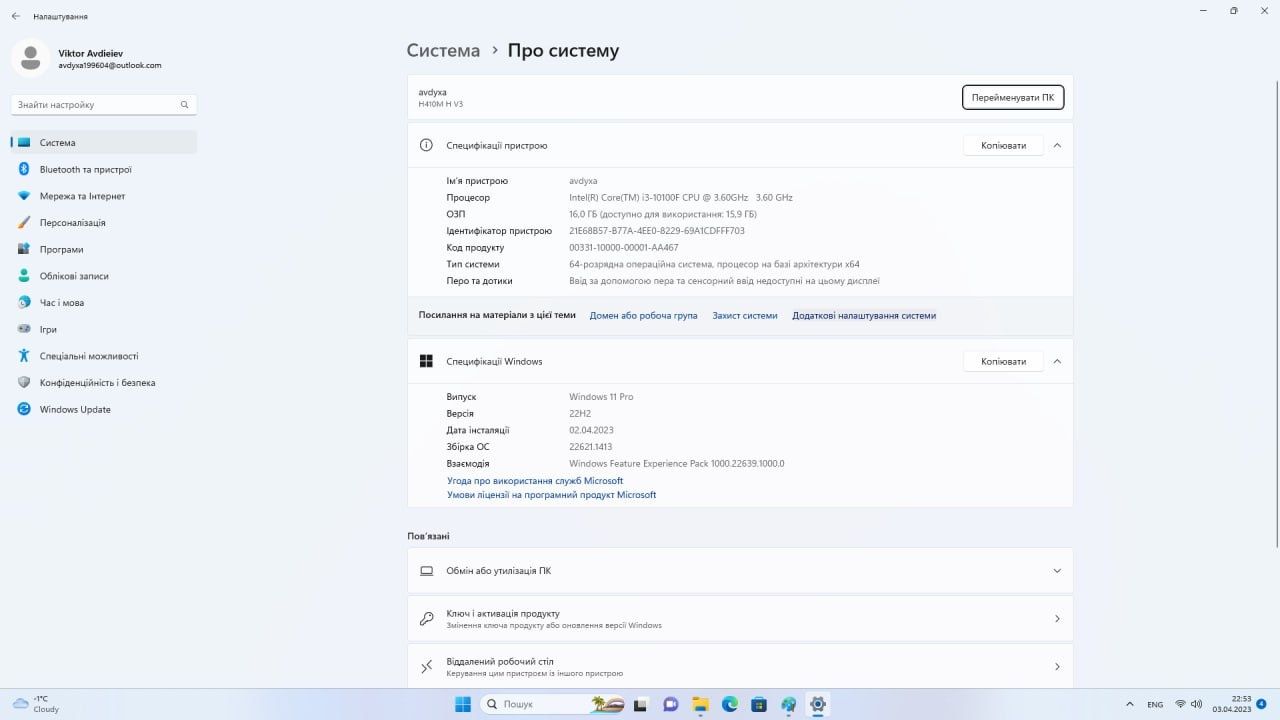1280x720 pixels.
Task: Open File Explorer from the taskbar
Action: 700,704
